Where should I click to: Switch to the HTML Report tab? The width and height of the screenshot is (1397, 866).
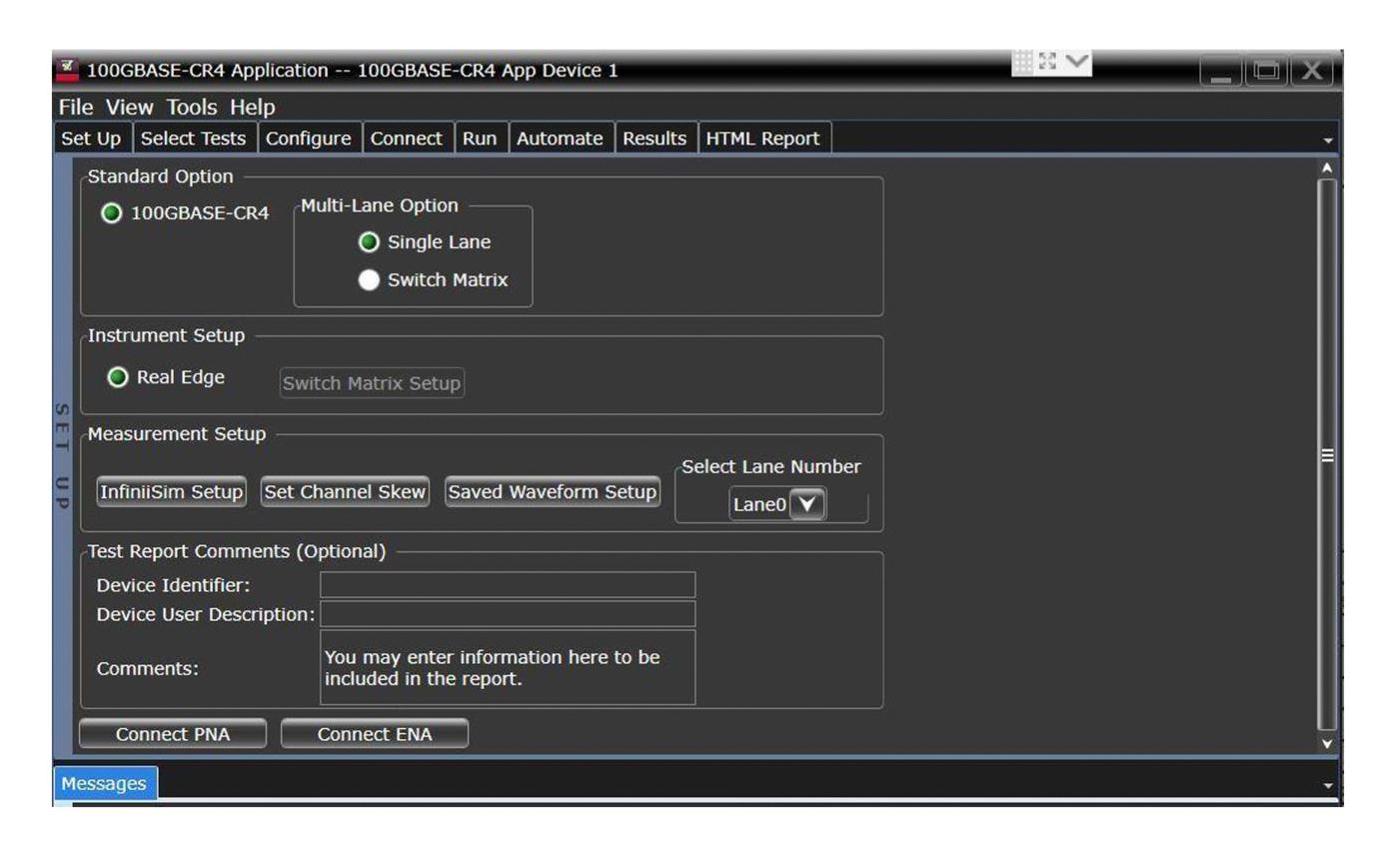(x=763, y=139)
